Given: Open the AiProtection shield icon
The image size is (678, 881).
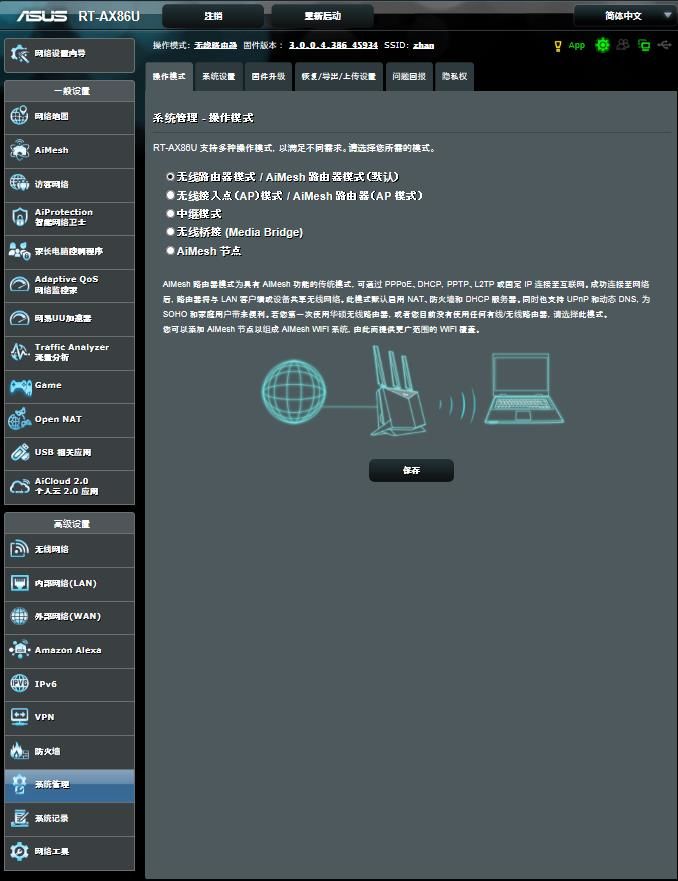Looking at the screenshot, I should 20,217.
